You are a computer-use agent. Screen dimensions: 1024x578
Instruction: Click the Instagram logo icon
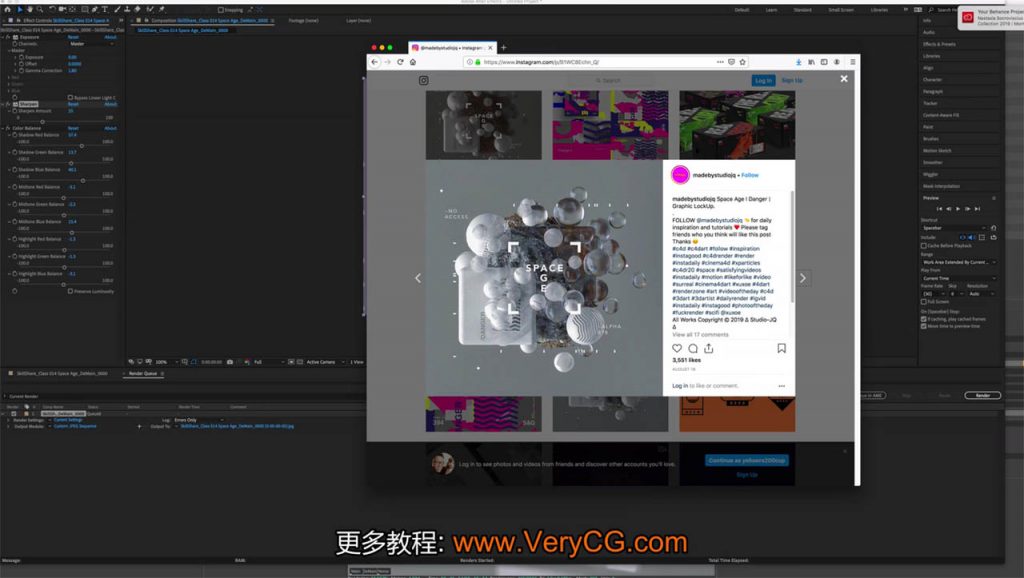click(x=423, y=80)
